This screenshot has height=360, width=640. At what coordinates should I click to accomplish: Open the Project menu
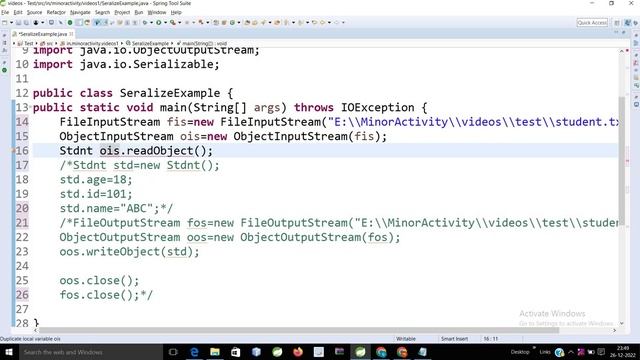point(122,12)
